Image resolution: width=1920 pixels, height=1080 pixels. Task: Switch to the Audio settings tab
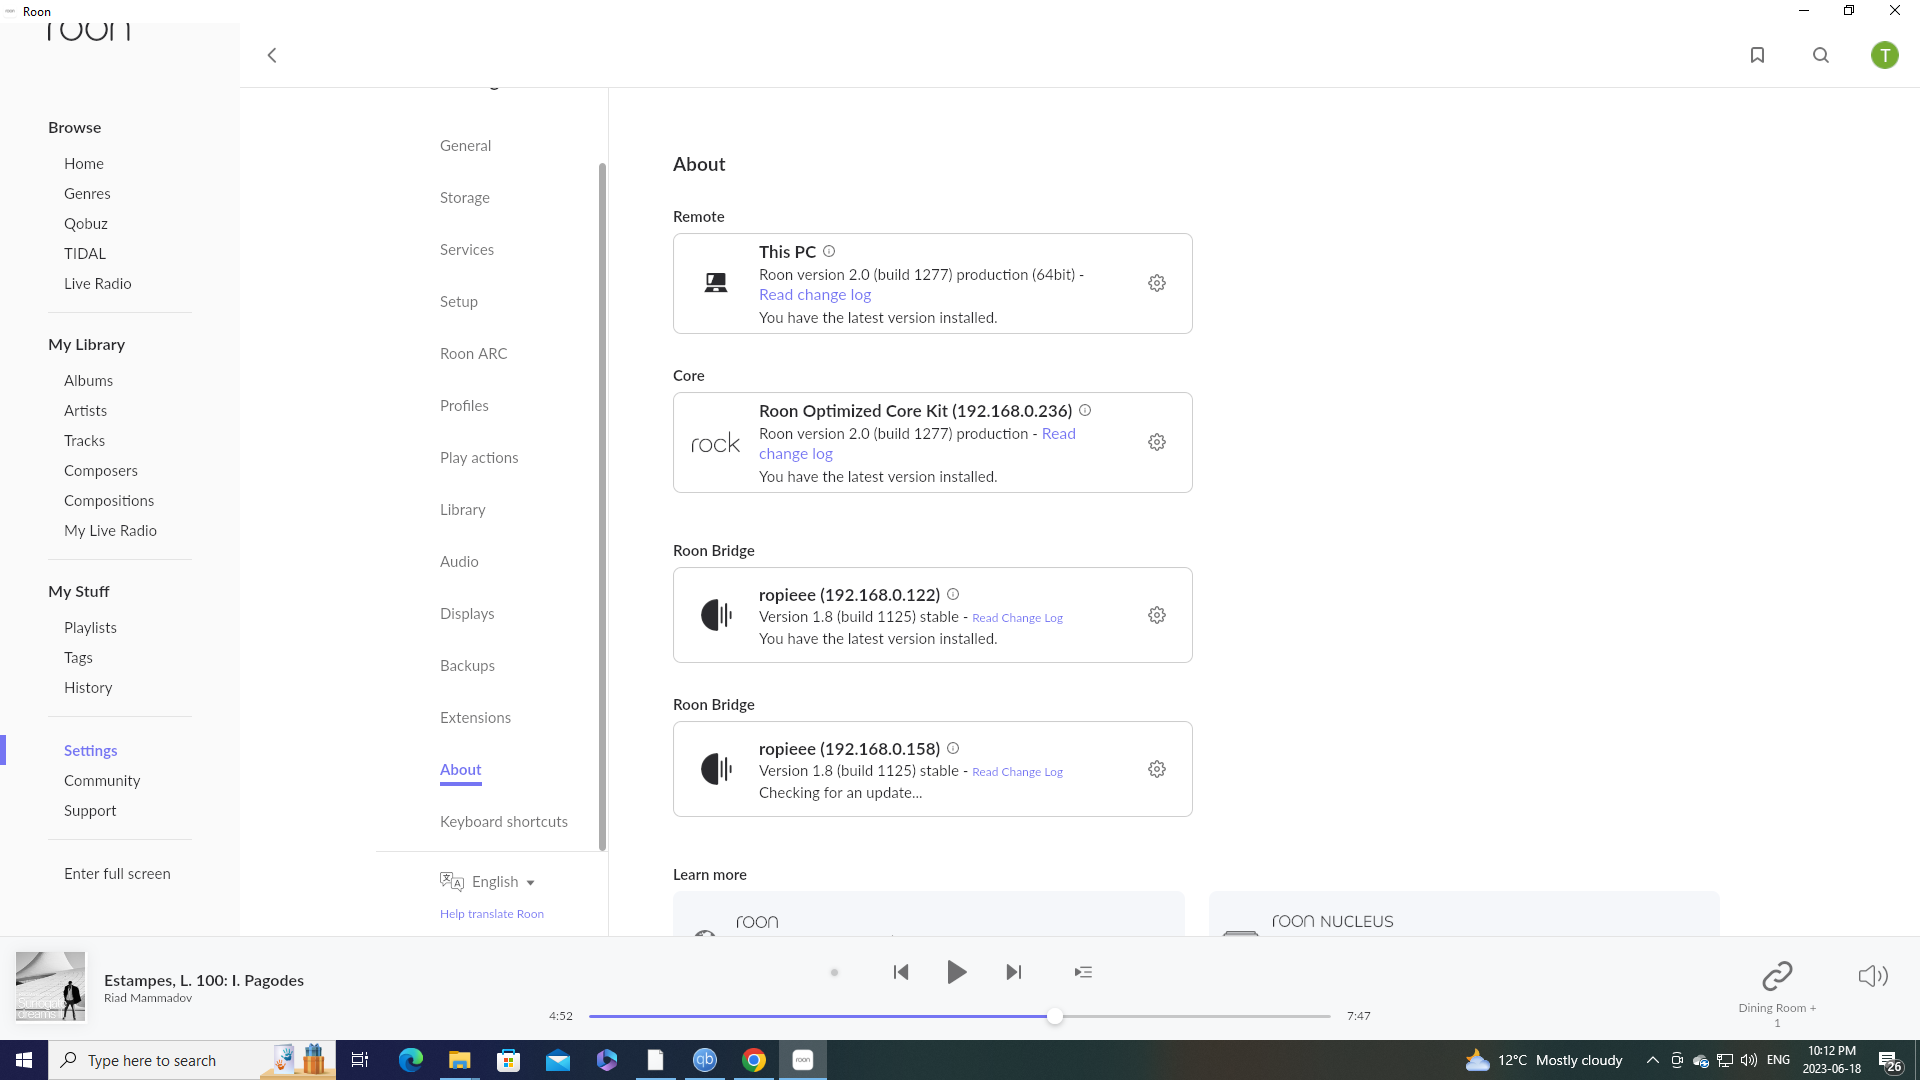(459, 562)
